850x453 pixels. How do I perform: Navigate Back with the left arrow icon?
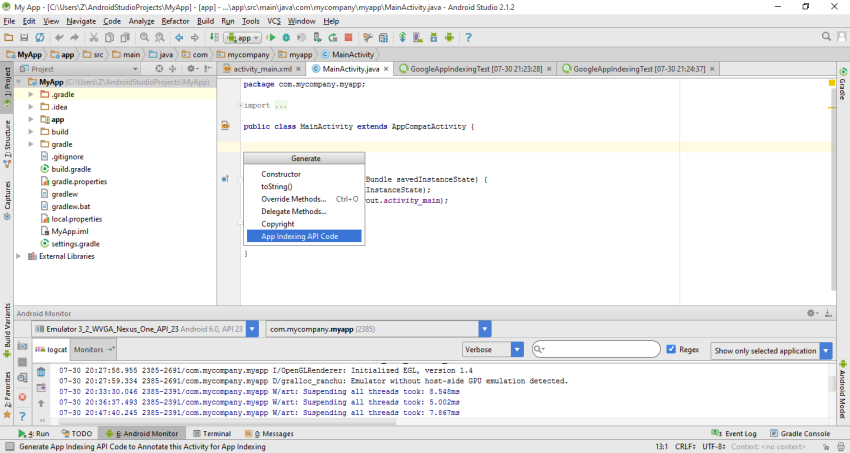(179, 37)
